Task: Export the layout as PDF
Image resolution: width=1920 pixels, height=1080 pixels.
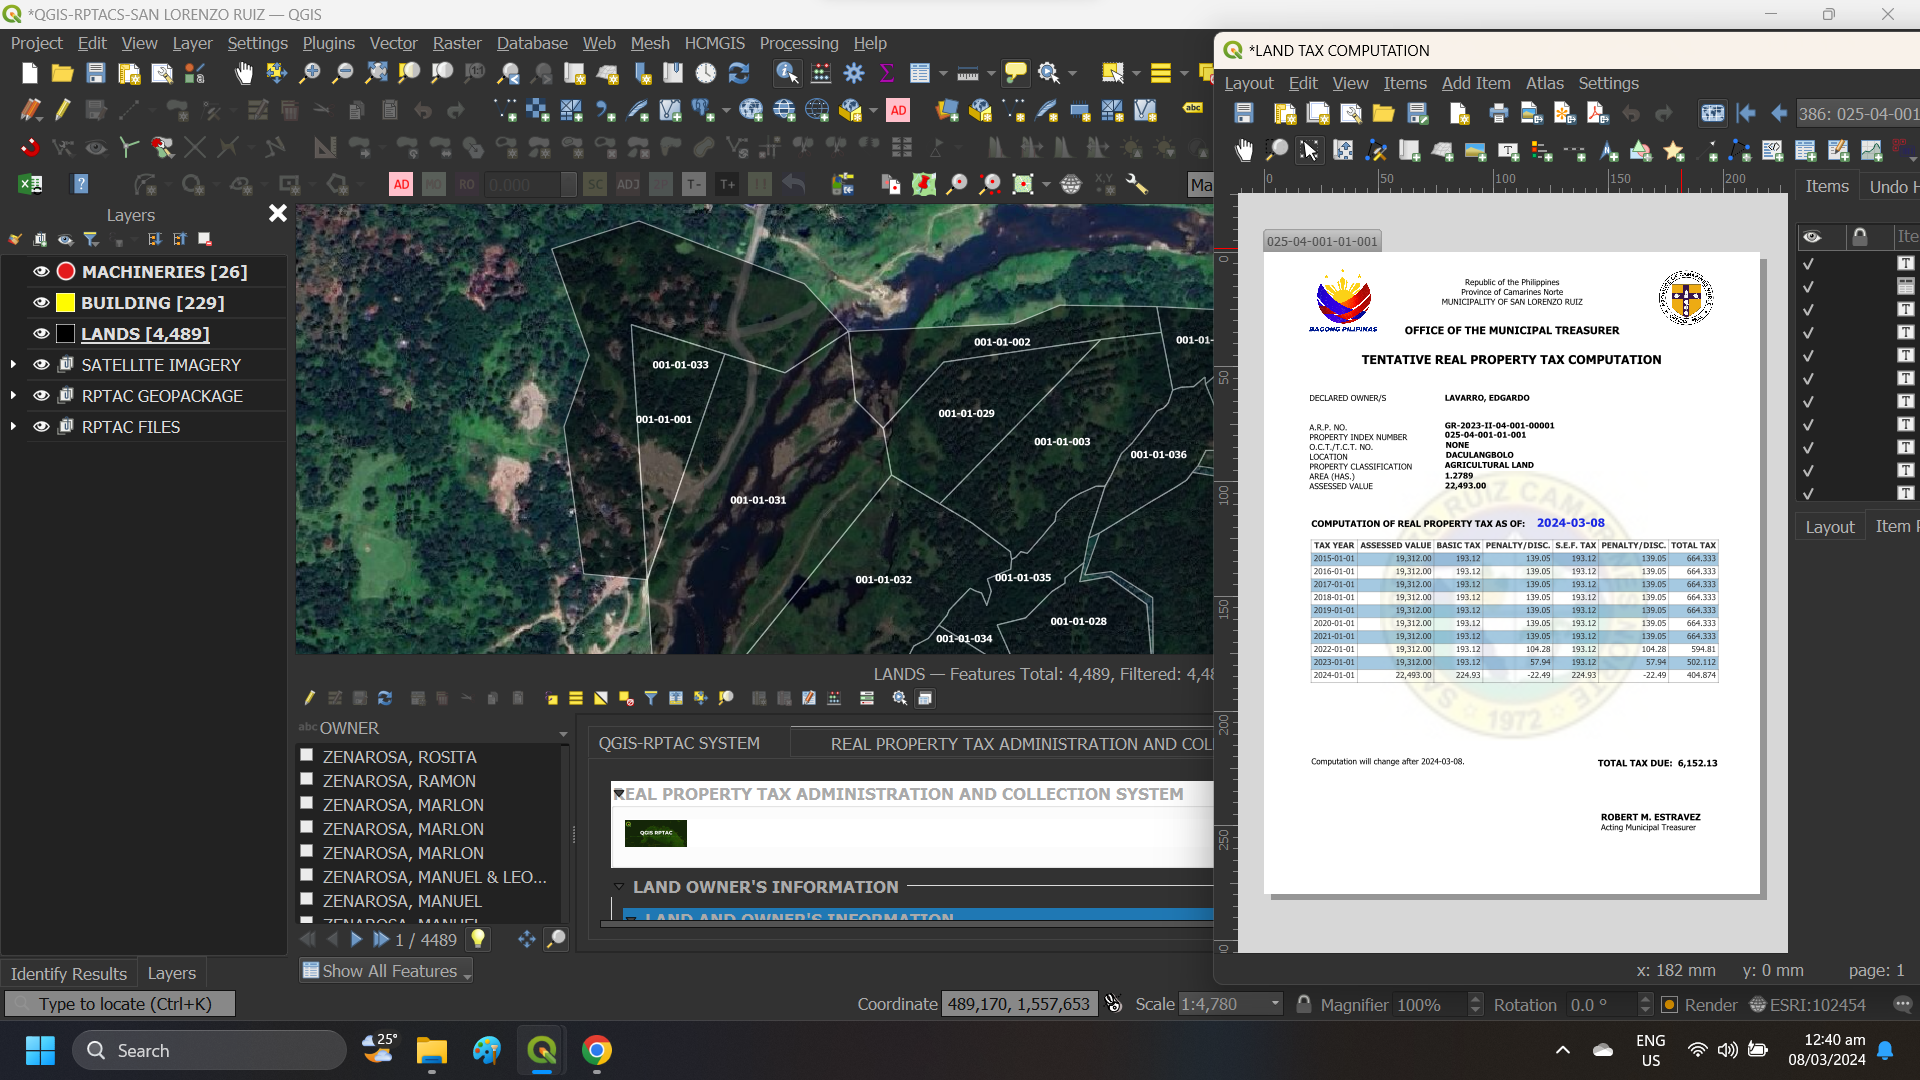Action: pyautogui.click(x=1597, y=113)
